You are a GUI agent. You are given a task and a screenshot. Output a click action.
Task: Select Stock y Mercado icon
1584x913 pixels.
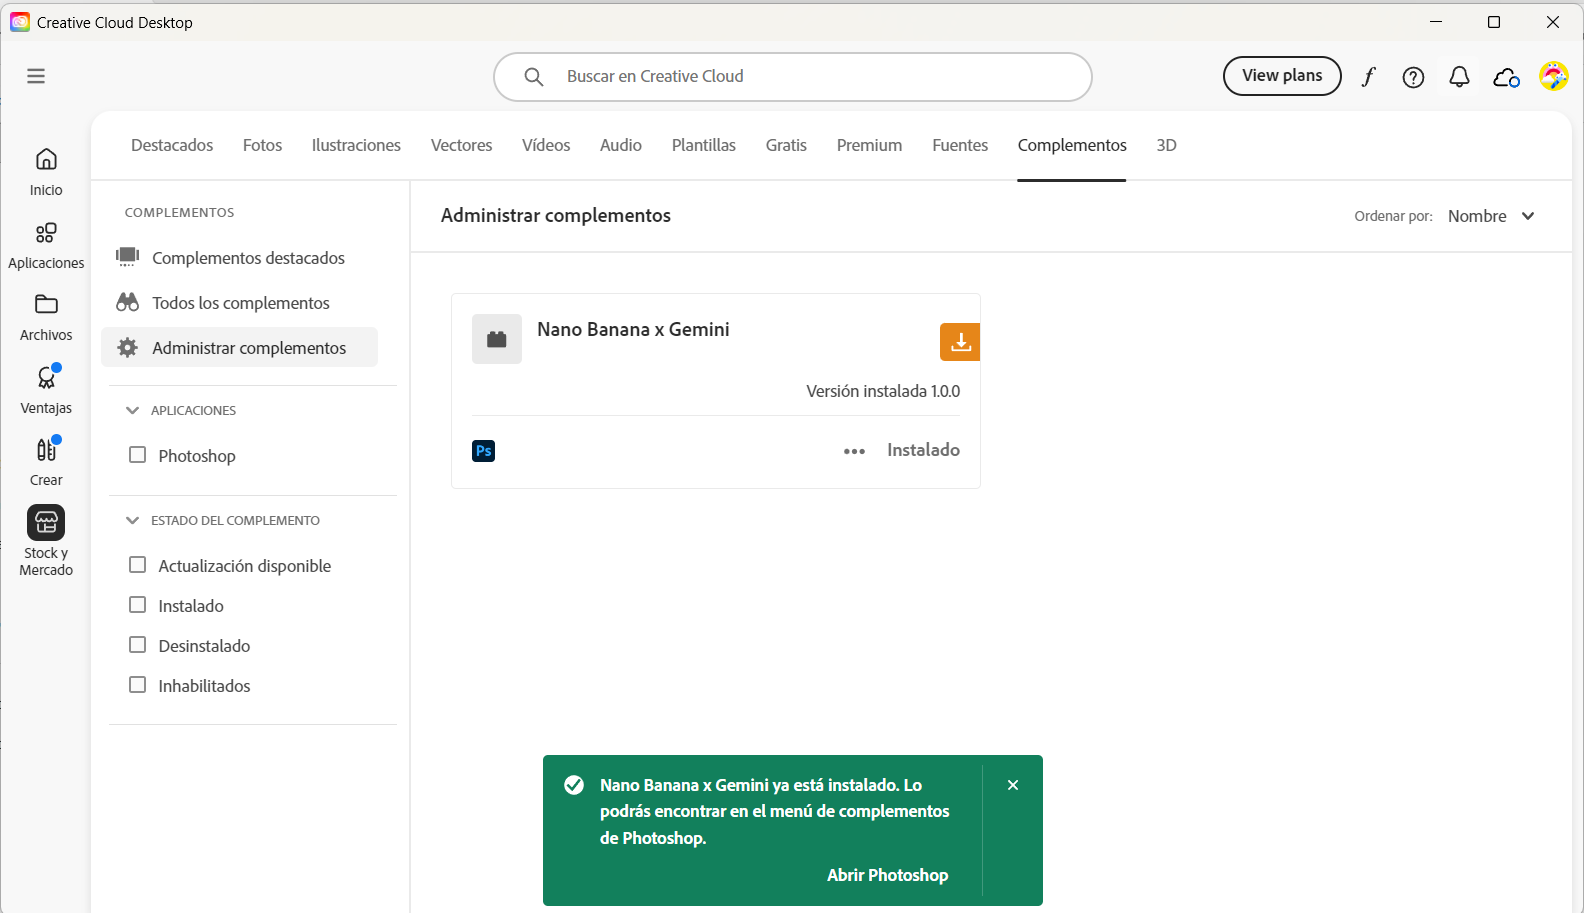click(46, 523)
